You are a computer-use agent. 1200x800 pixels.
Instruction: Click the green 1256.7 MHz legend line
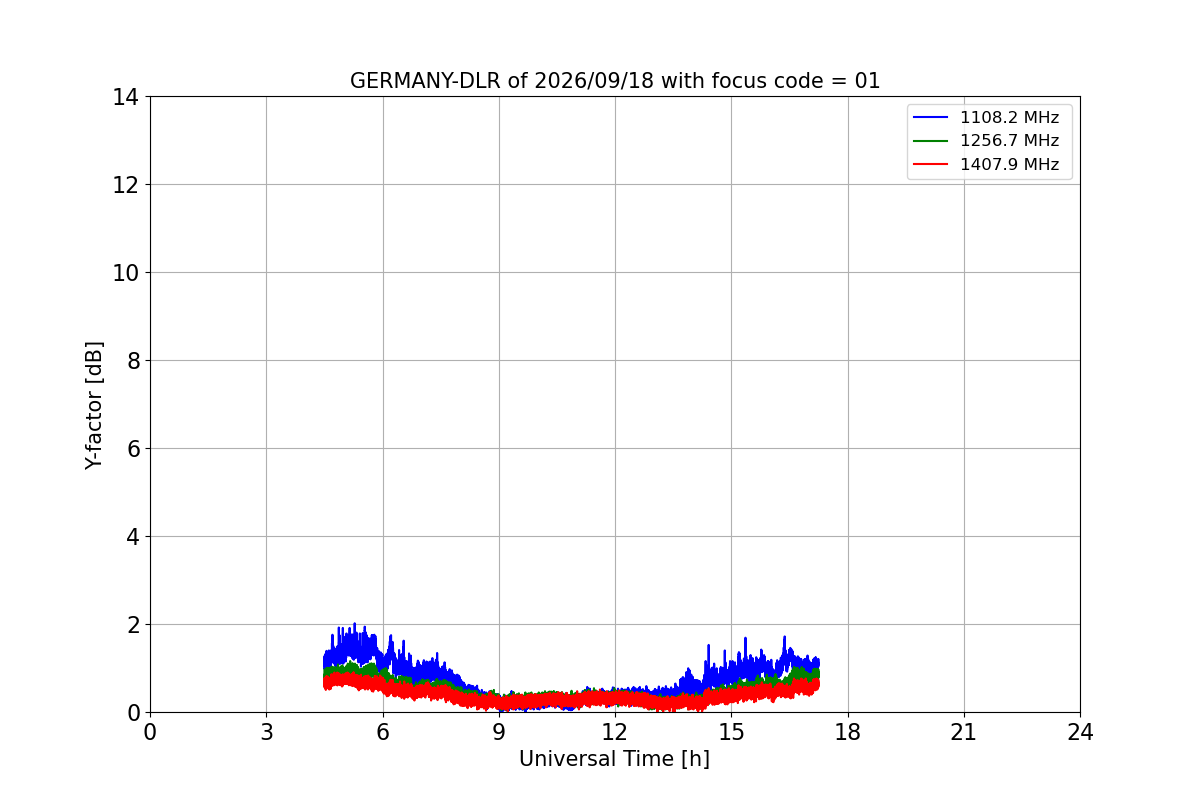(x=931, y=141)
